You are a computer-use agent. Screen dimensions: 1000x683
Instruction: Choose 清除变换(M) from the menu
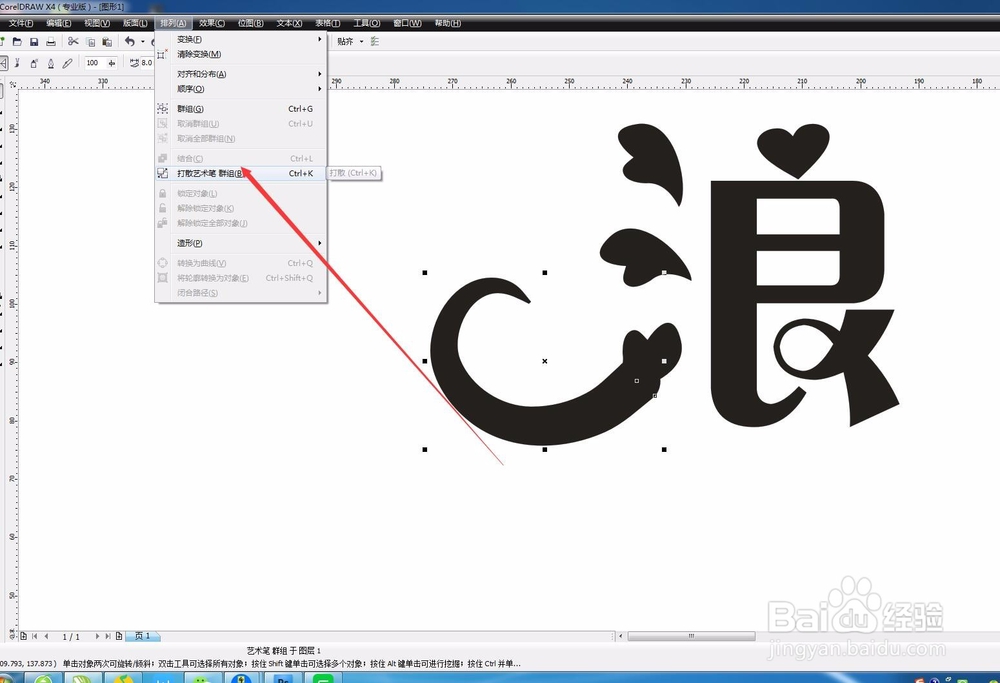coord(241,55)
